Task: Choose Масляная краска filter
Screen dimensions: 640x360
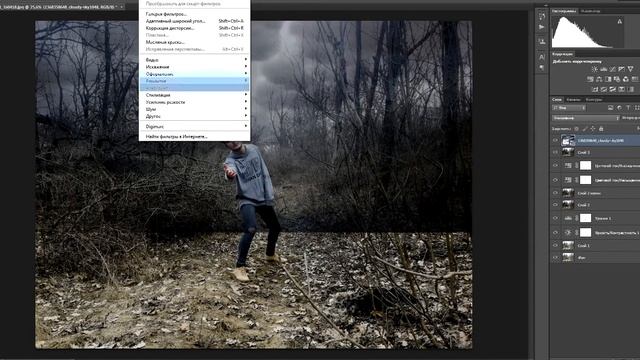Action: (195, 42)
